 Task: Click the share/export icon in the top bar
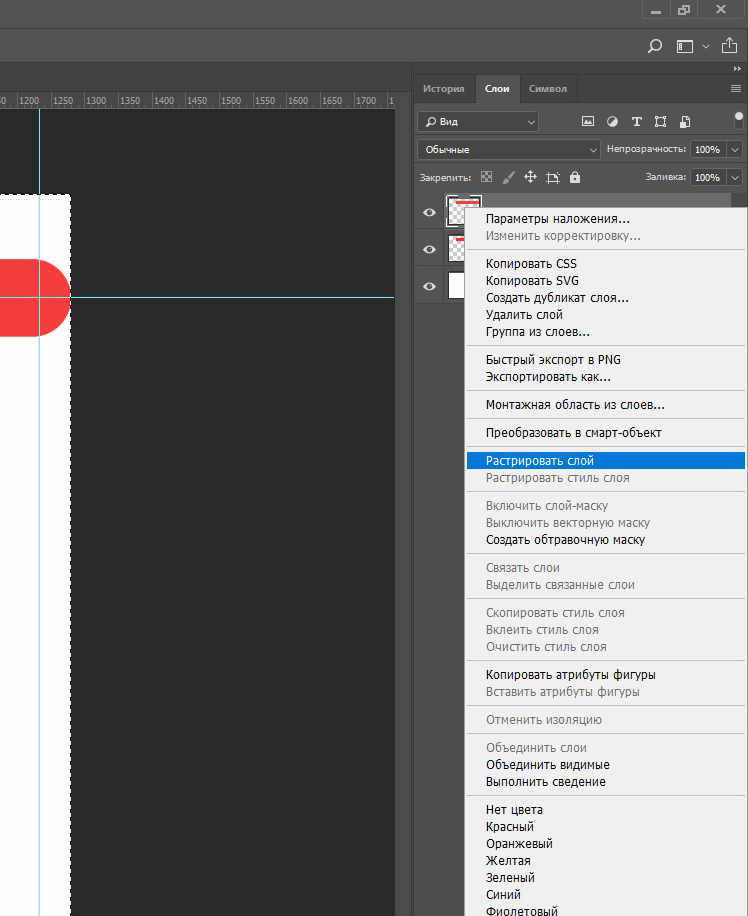730,45
